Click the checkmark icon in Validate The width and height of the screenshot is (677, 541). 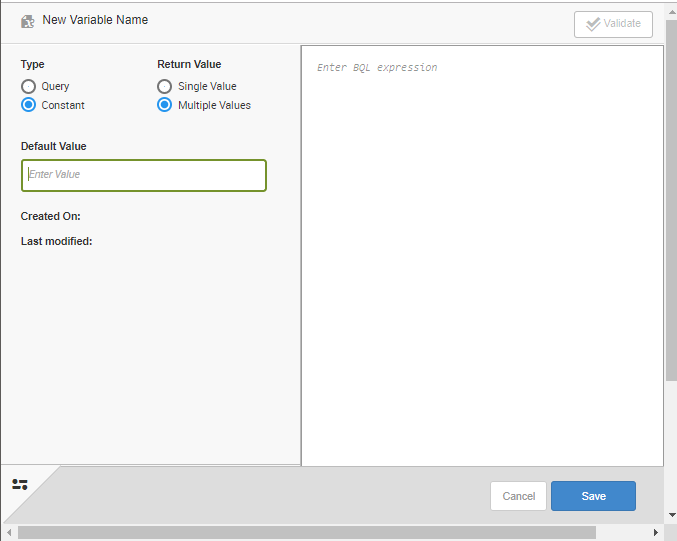(593, 24)
